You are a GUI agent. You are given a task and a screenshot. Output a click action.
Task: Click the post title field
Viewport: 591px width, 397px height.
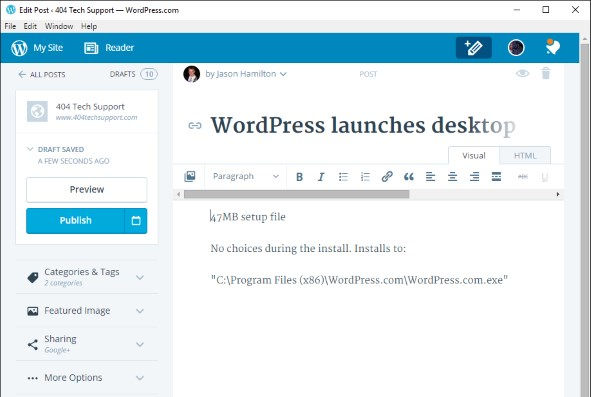363,126
